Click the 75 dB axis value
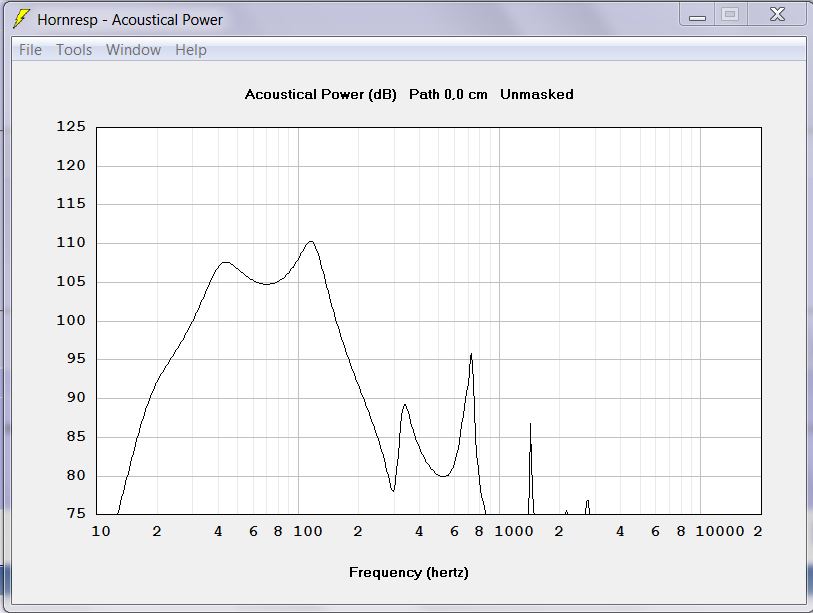The height and width of the screenshot is (613, 813). (x=76, y=513)
